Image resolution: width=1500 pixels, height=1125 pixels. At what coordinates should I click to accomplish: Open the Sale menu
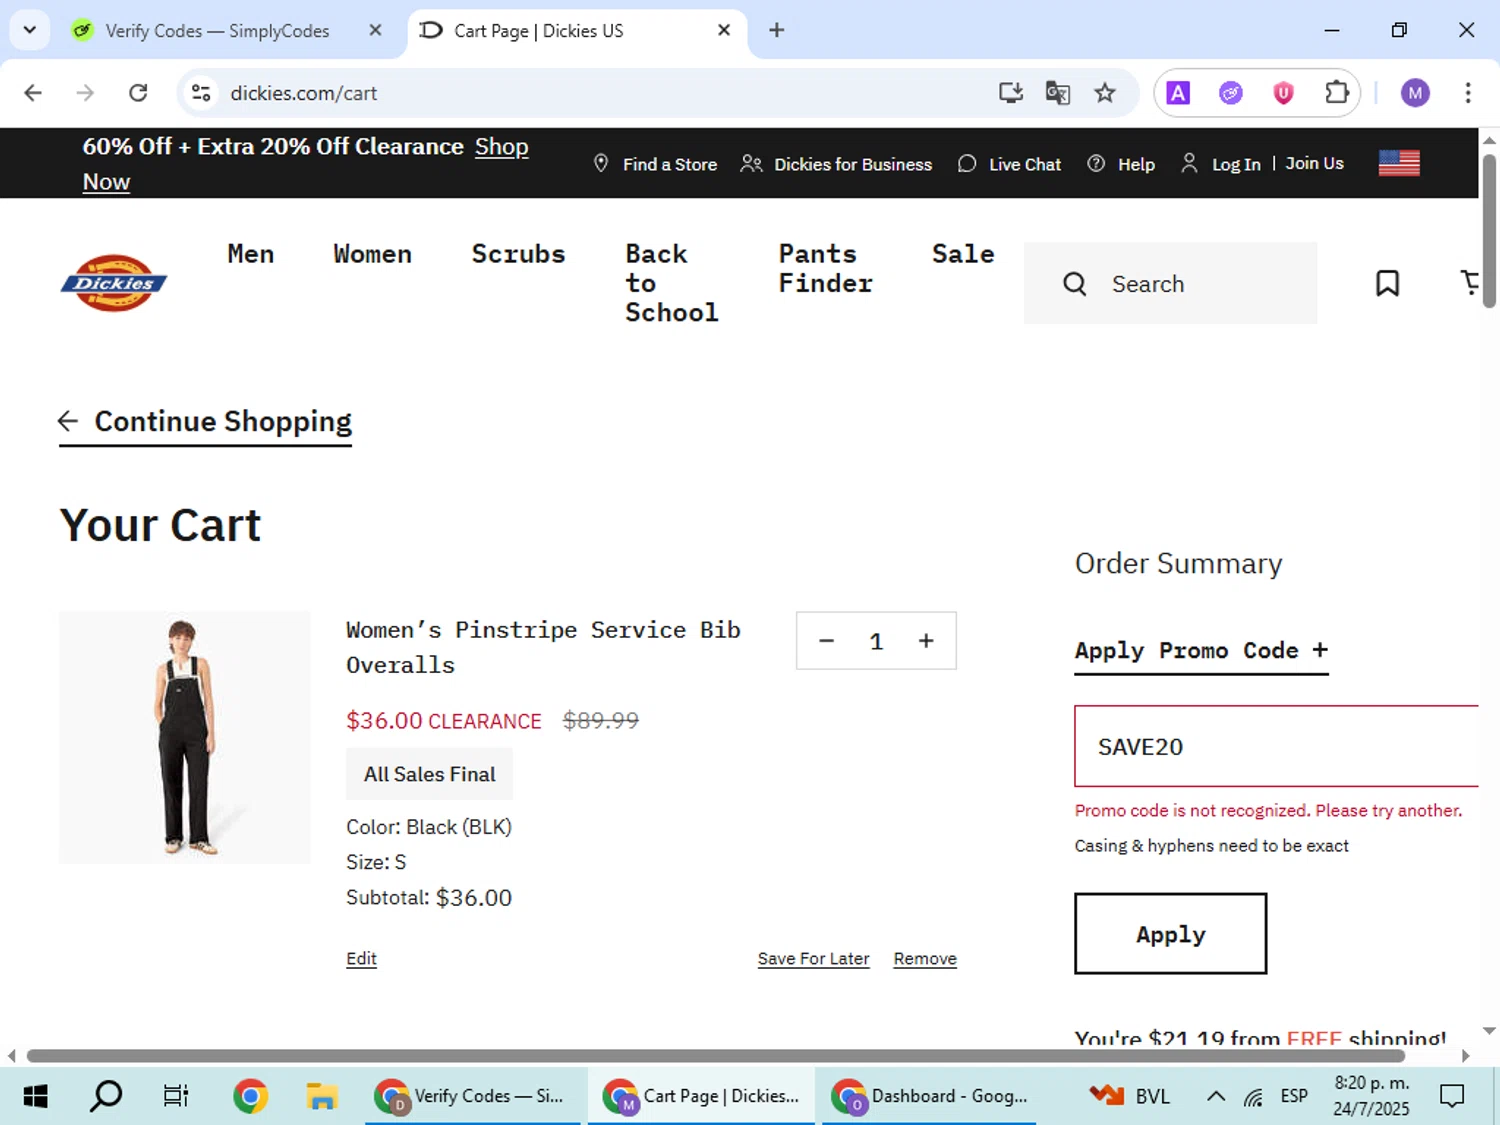point(963,254)
